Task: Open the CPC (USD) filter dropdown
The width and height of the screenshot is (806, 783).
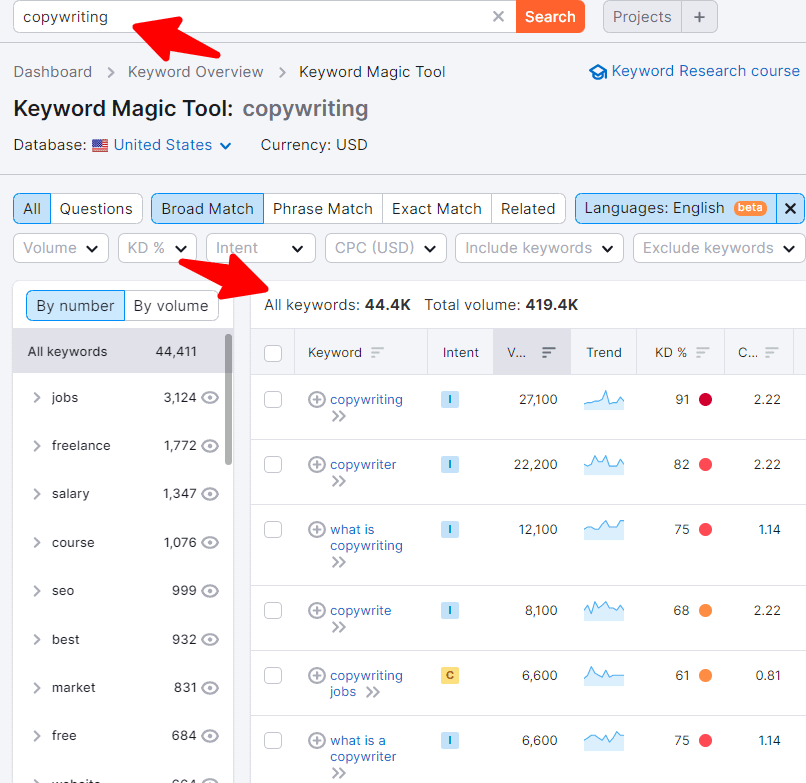Action: tap(386, 248)
